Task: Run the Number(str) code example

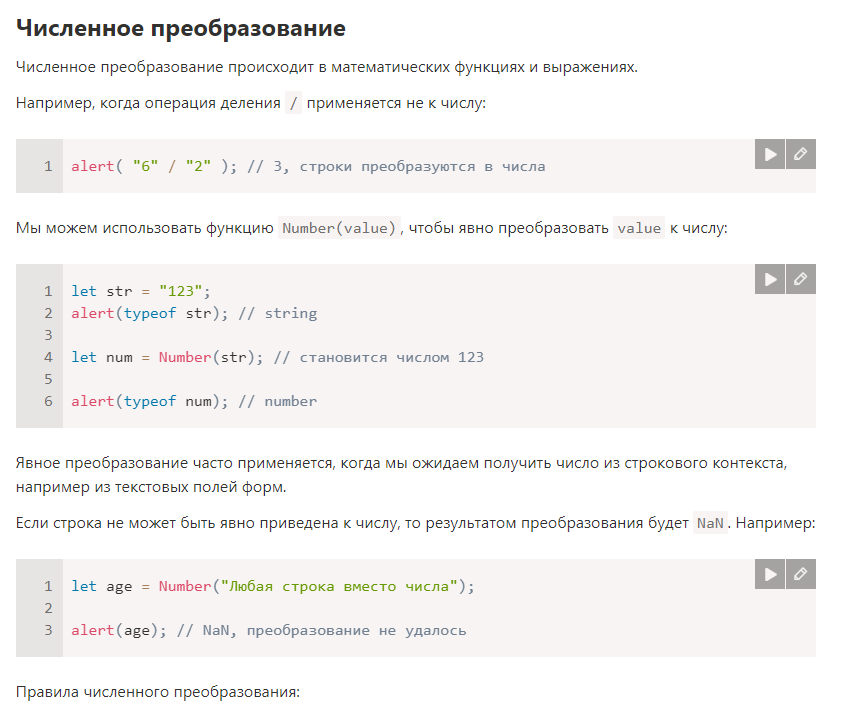Action: tap(770, 279)
